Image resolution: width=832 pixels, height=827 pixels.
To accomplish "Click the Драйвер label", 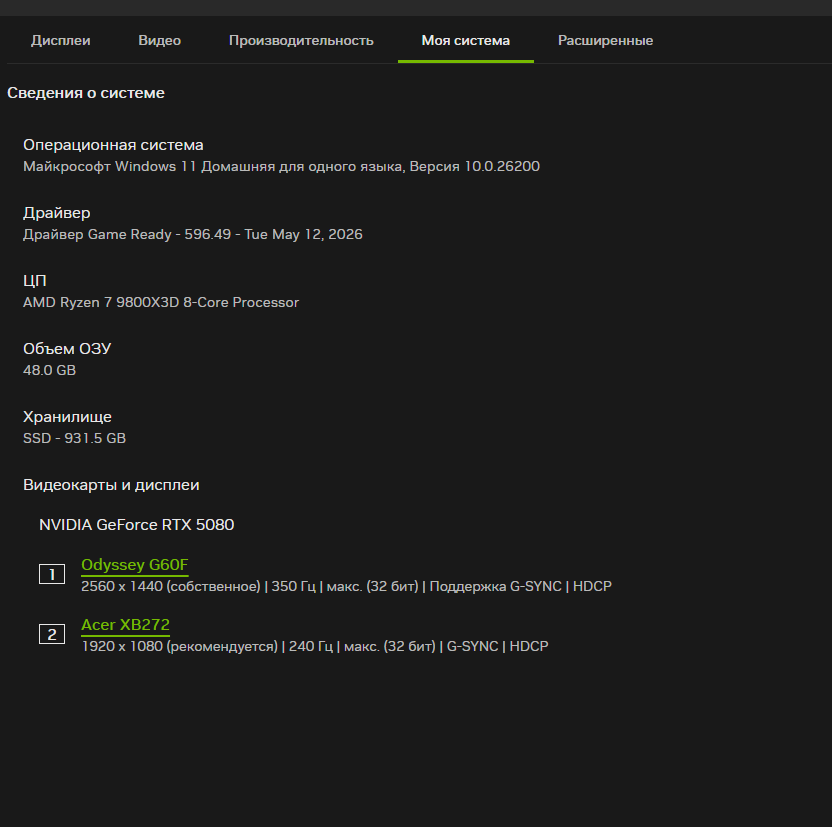I will pos(57,213).
